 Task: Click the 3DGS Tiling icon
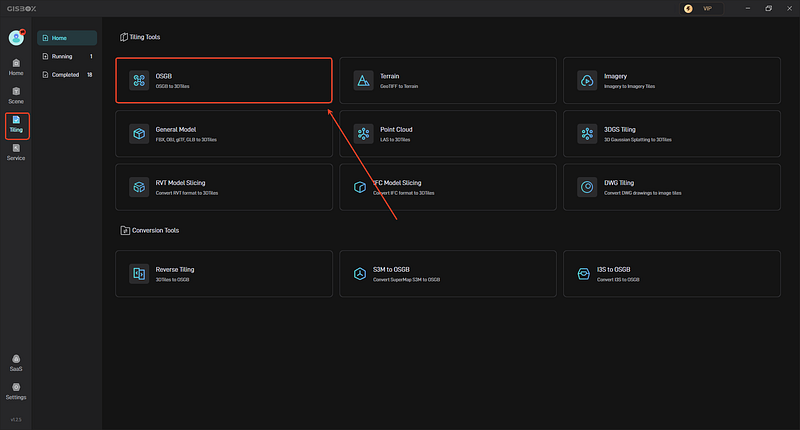587,134
